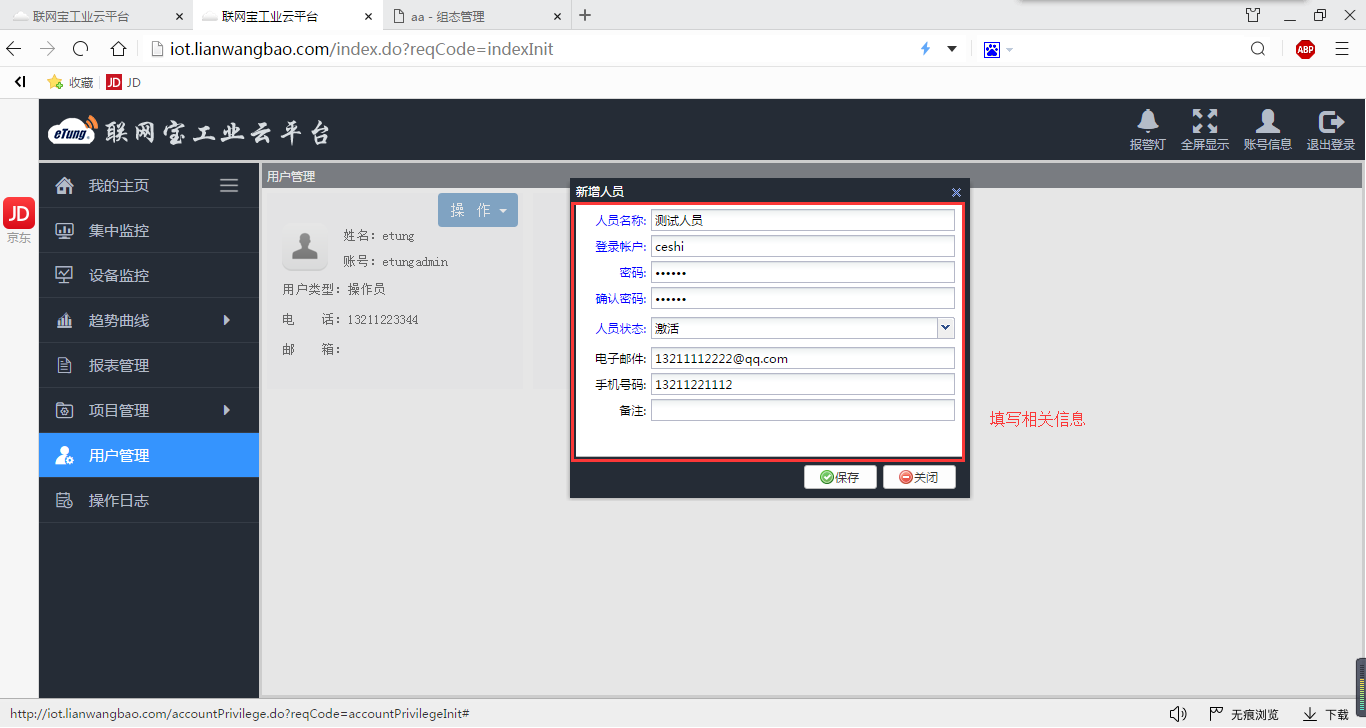Click the eTung platform logo
The height and width of the screenshot is (728, 1366).
(189, 131)
